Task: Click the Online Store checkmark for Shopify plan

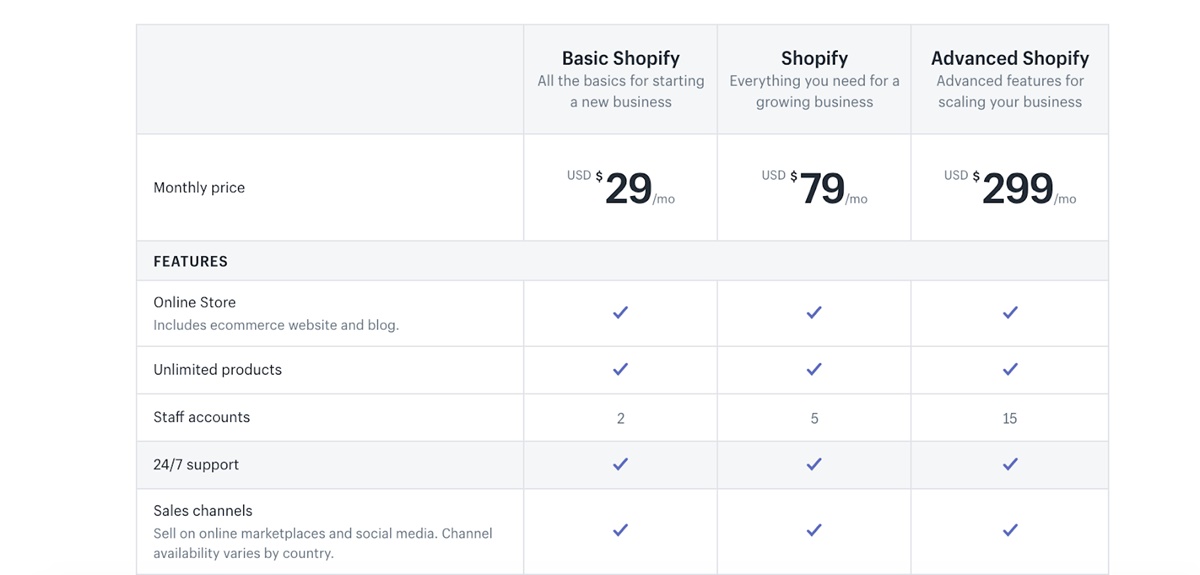Action: coord(814,313)
